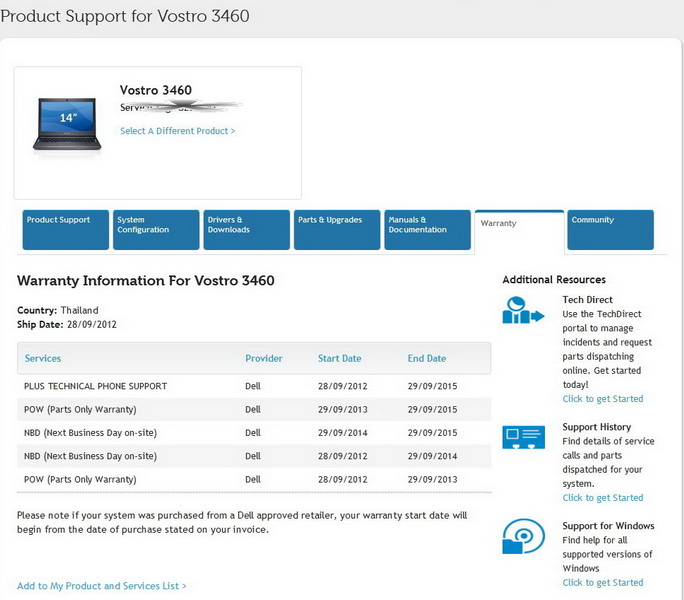Open the Community tab
This screenshot has width=684, height=600.
pyautogui.click(x=611, y=230)
